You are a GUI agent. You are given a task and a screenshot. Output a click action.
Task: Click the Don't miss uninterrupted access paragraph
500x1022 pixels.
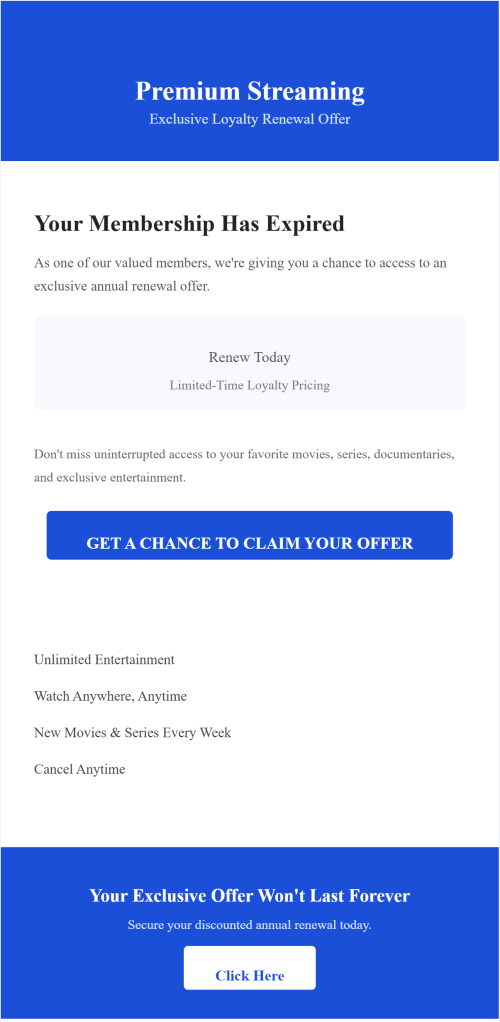[x=244, y=465]
